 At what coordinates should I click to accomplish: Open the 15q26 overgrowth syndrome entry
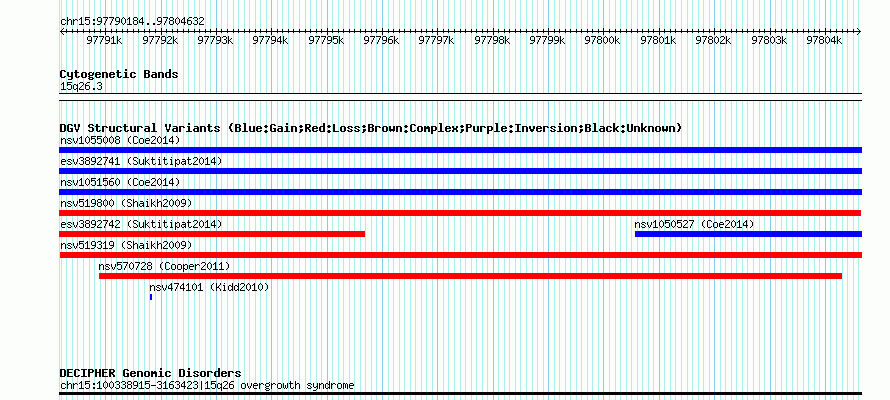point(207,386)
